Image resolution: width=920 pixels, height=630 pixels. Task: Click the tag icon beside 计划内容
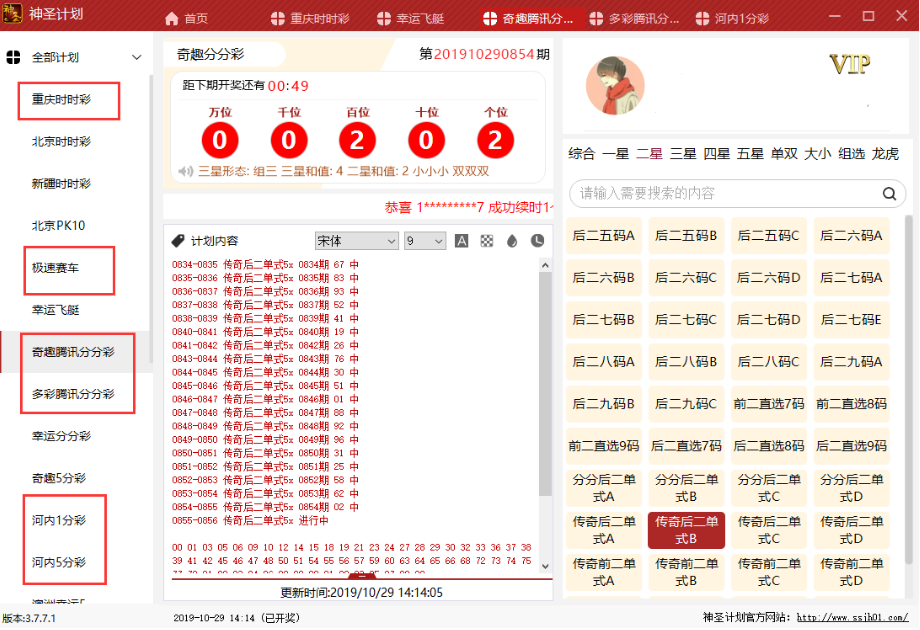click(x=178, y=241)
